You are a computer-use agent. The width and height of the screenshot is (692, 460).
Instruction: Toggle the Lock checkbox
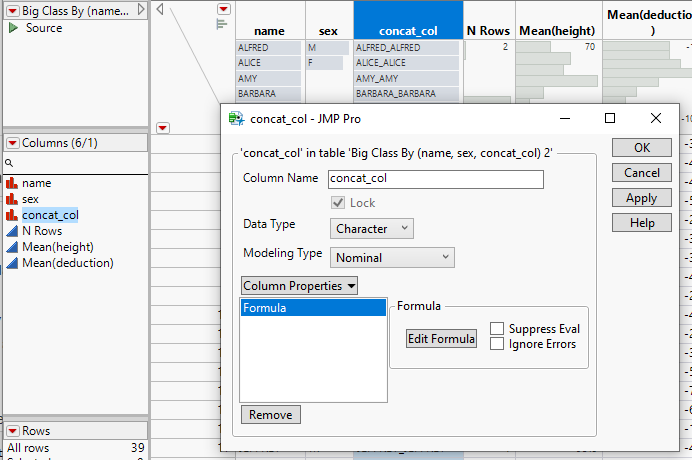click(x=338, y=203)
